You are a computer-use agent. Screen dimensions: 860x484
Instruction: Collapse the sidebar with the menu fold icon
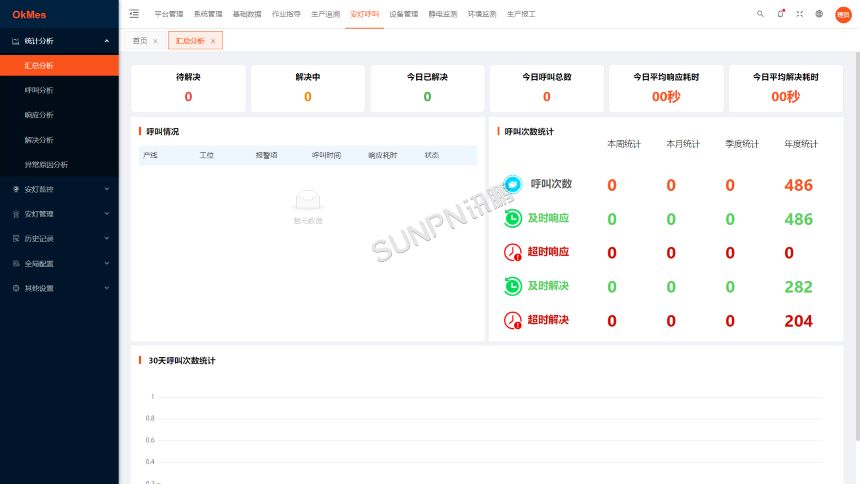click(x=134, y=14)
